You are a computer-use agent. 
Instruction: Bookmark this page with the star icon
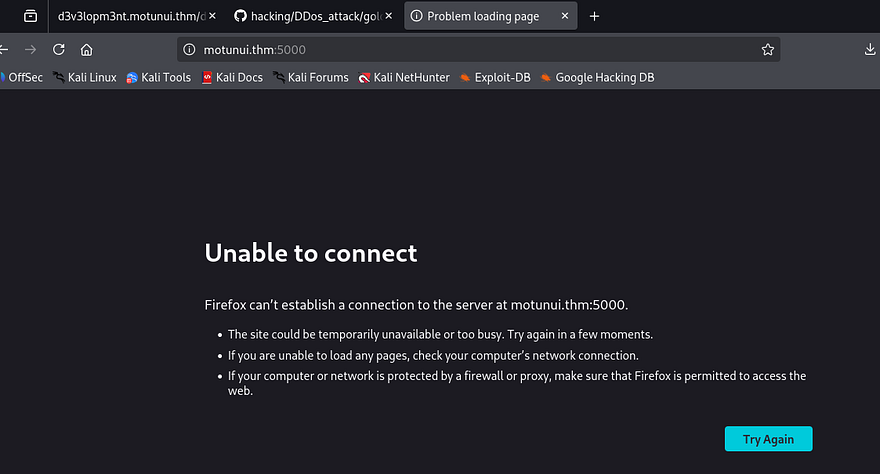coord(768,49)
